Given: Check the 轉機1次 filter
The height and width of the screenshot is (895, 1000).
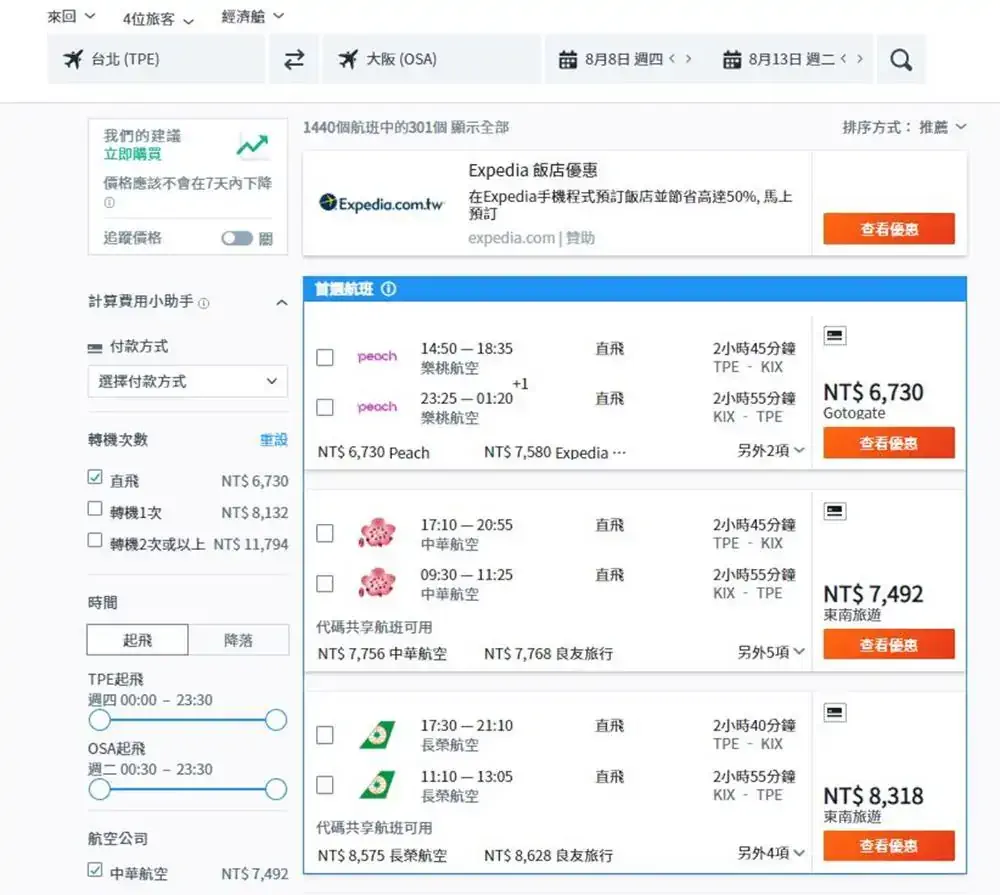Looking at the screenshot, I should pyautogui.click(x=95, y=508).
